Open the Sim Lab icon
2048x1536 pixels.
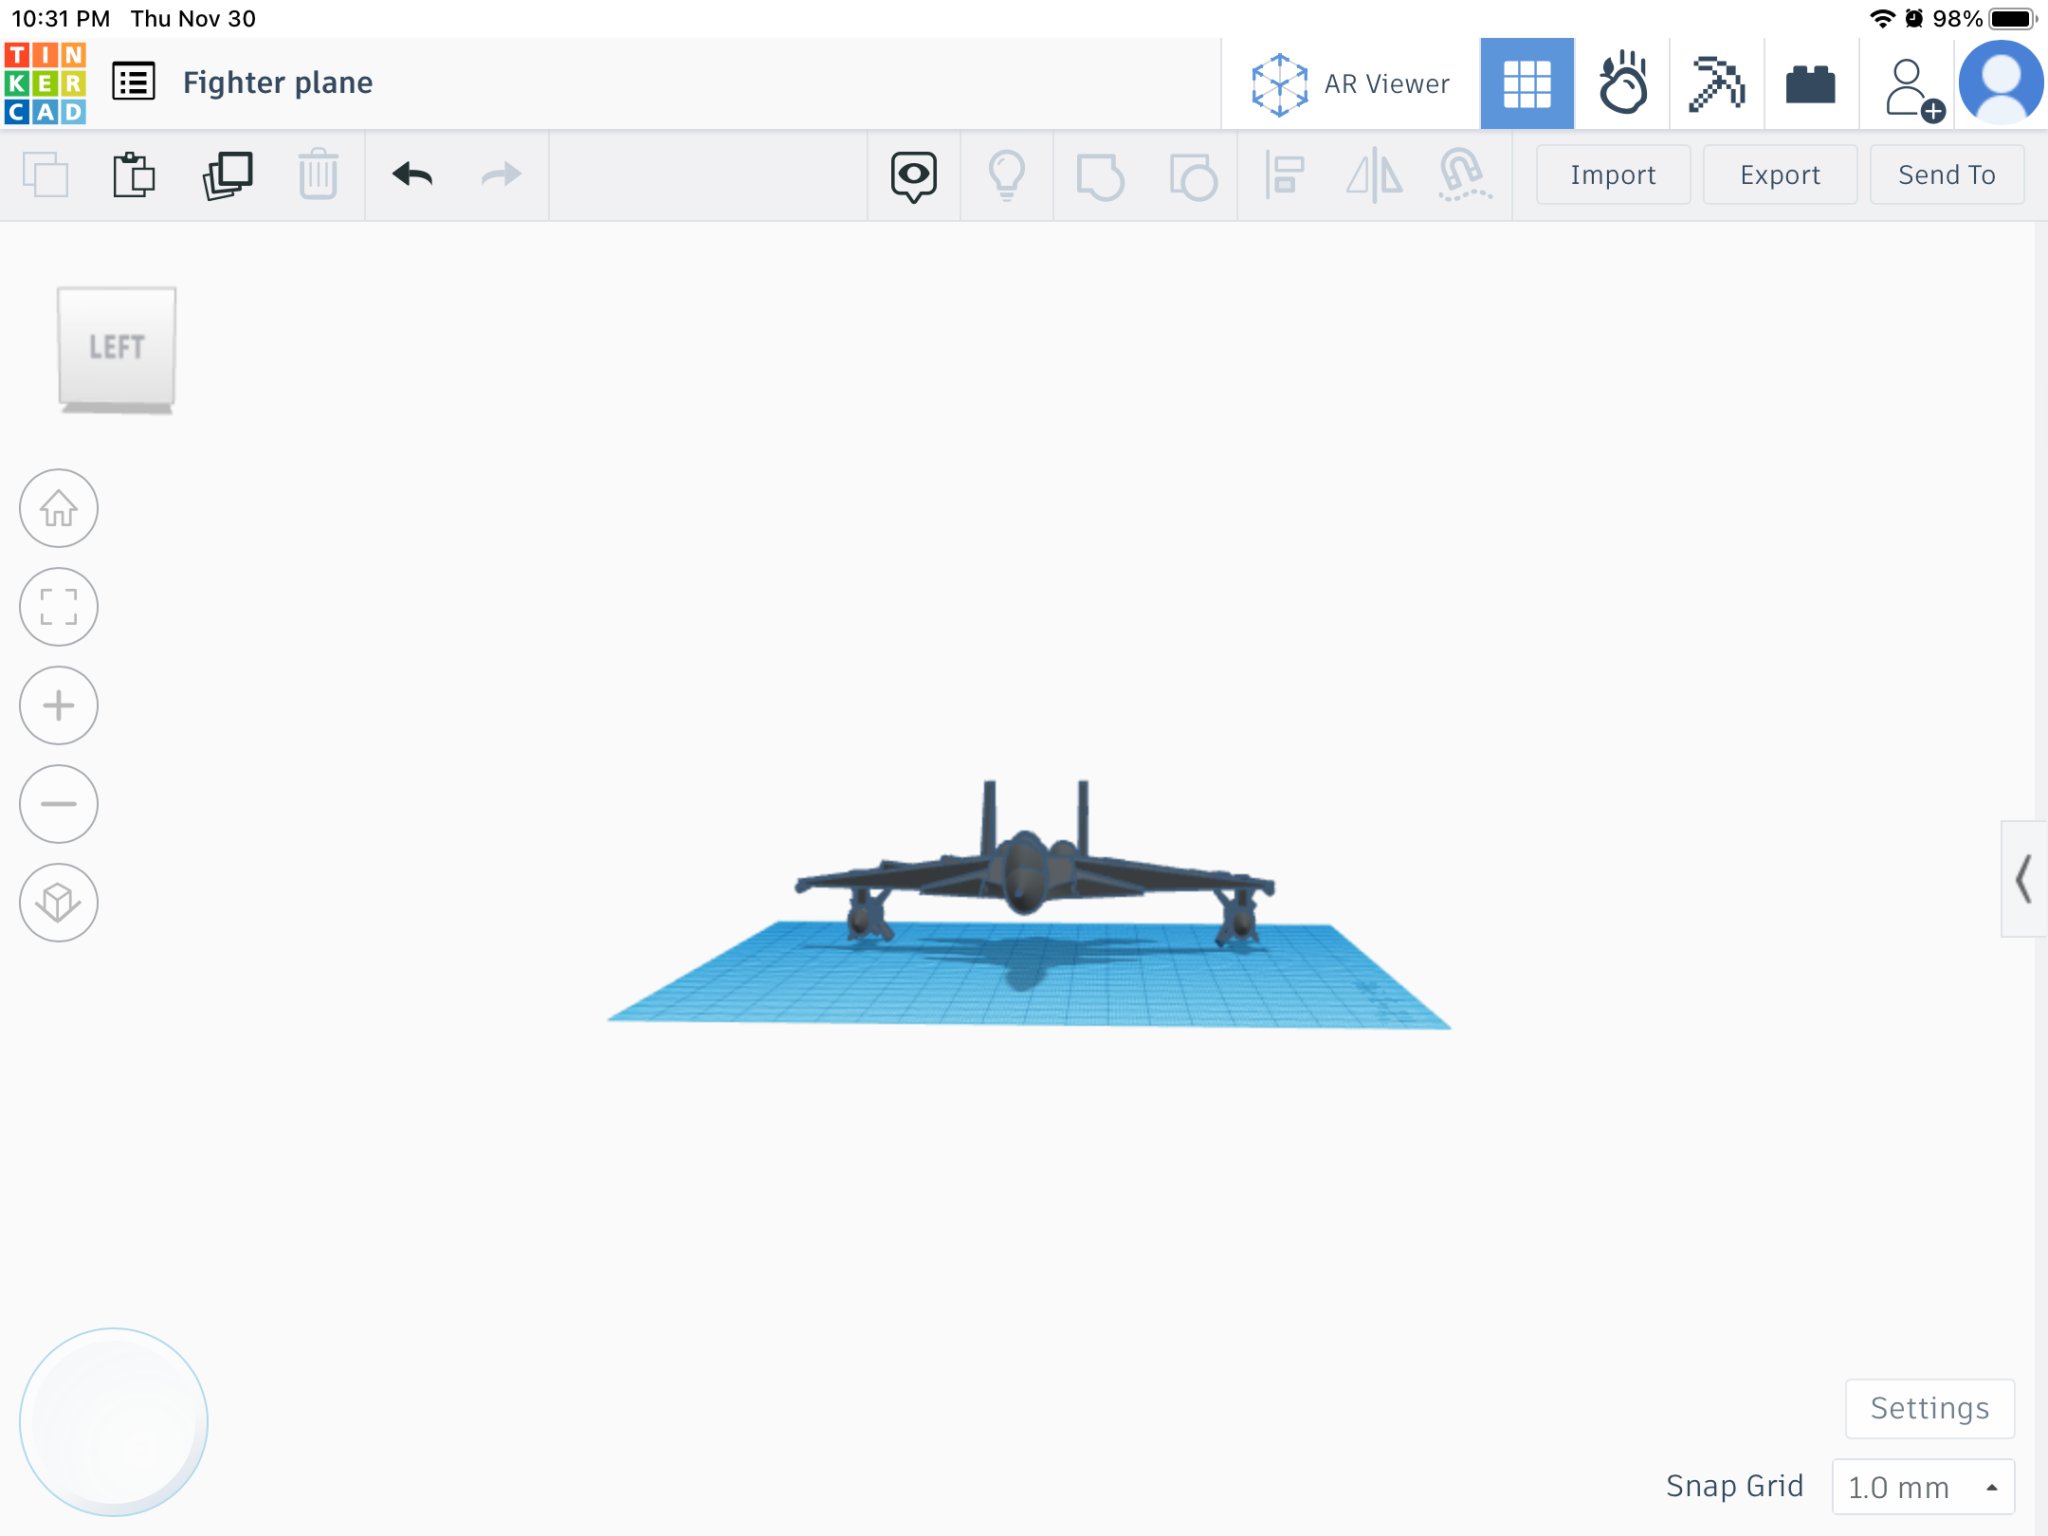click(1622, 84)
